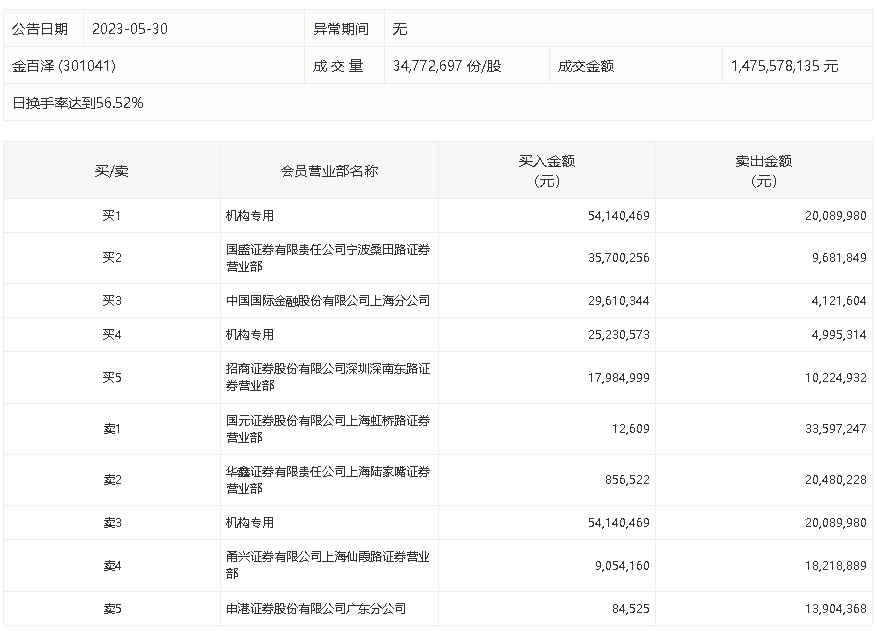The width and height of the screenshot is (877, 631).
Task: Select the announcement date 2023-05-30
Action: click(130, 29)
